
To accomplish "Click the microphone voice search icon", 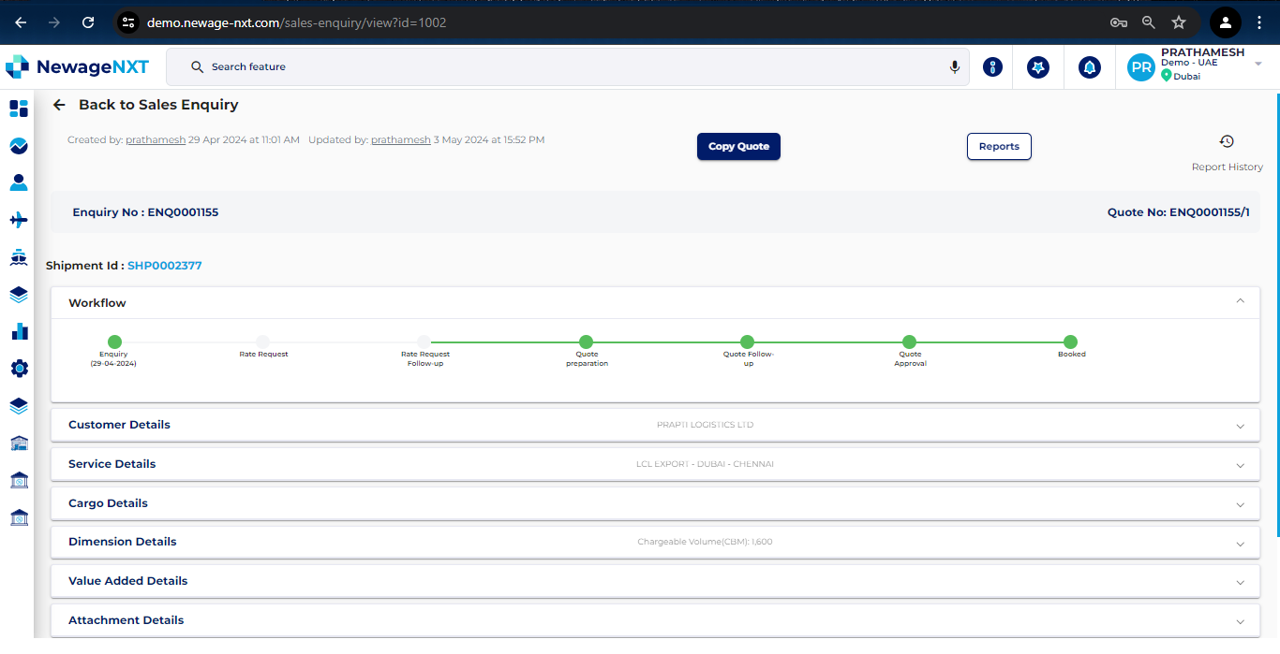I will click(x=954, y=67).
